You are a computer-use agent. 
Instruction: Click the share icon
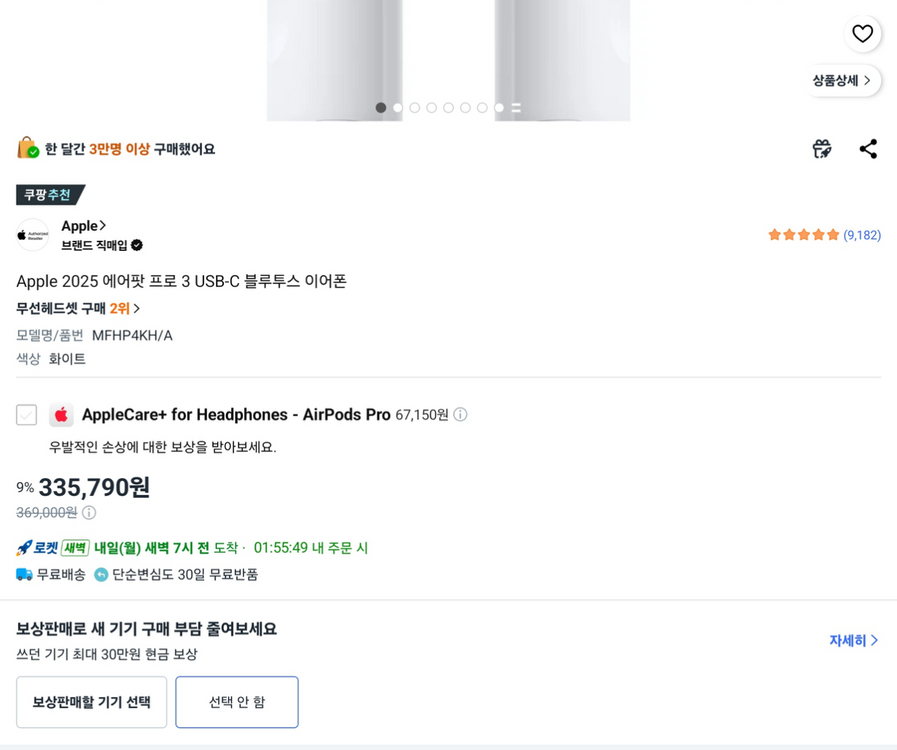point(868,149)
